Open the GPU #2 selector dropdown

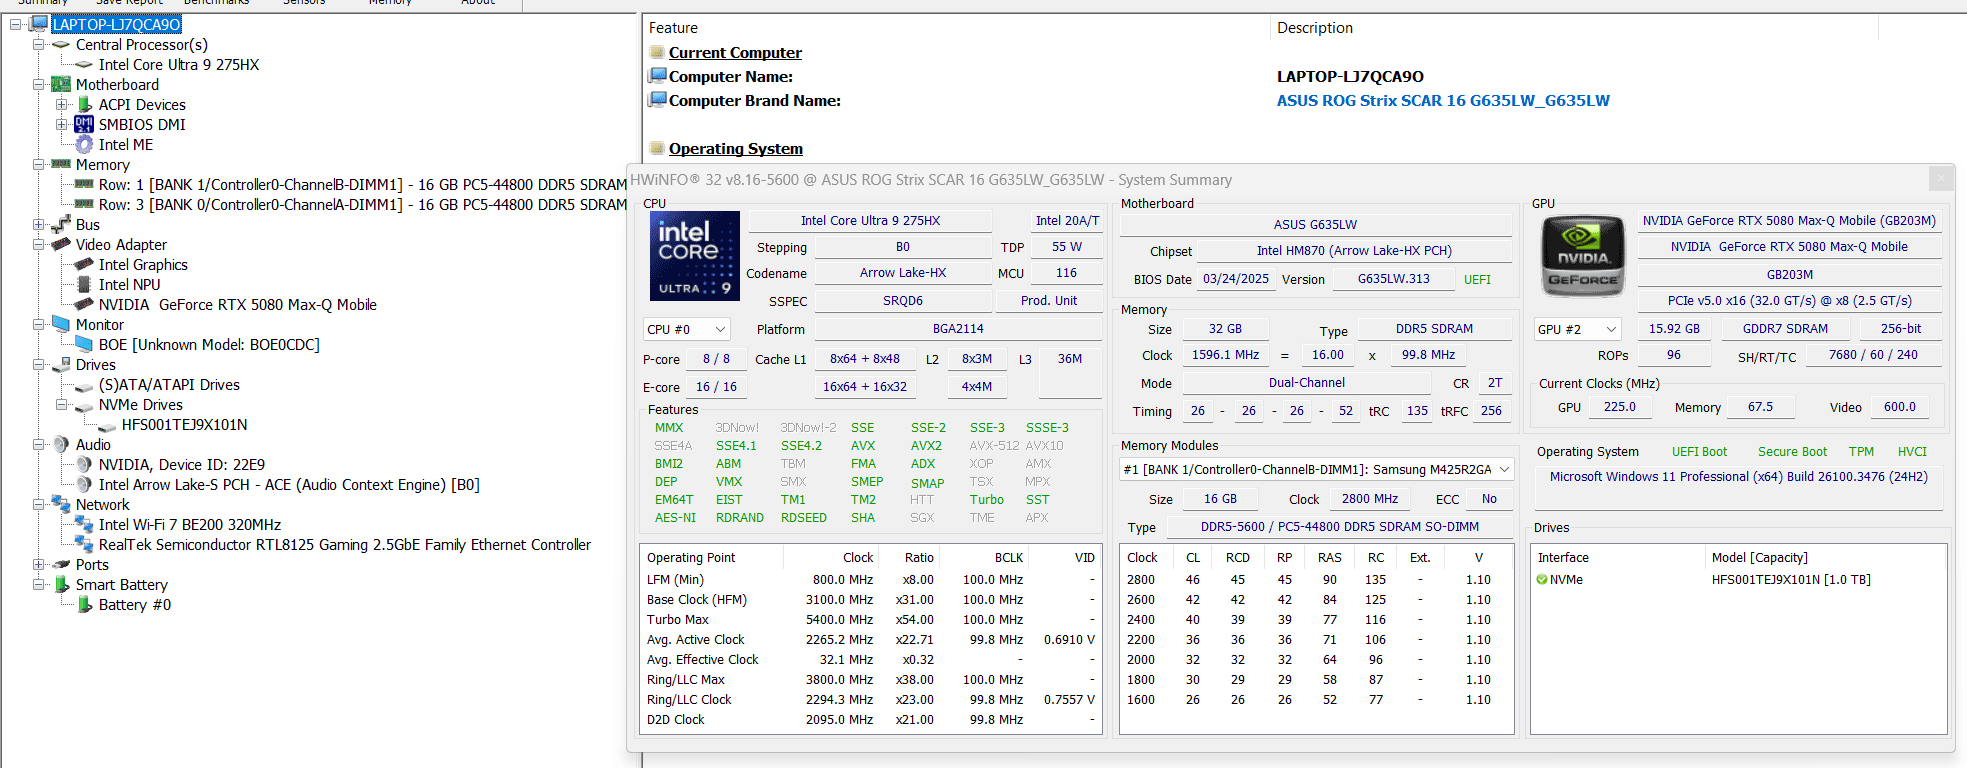click(1577, 329)
